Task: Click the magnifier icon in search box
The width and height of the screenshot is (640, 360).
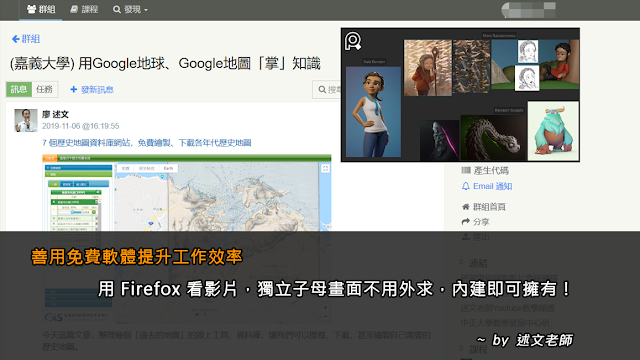Action: click(322, 89)
